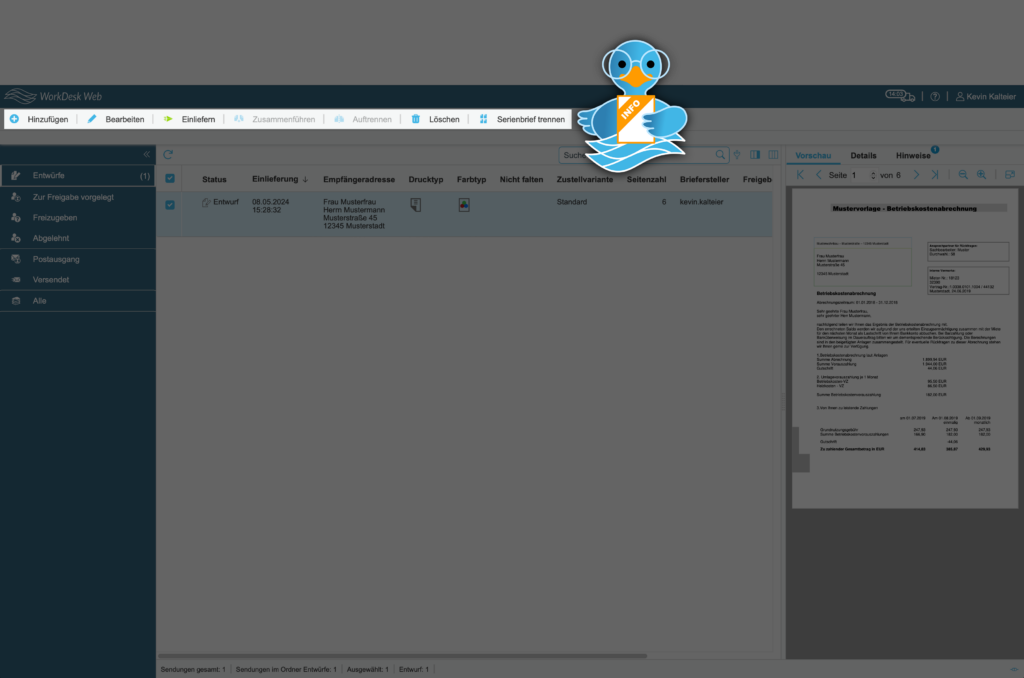
Task: Jump to the last preview page
Action: point(935,175)
